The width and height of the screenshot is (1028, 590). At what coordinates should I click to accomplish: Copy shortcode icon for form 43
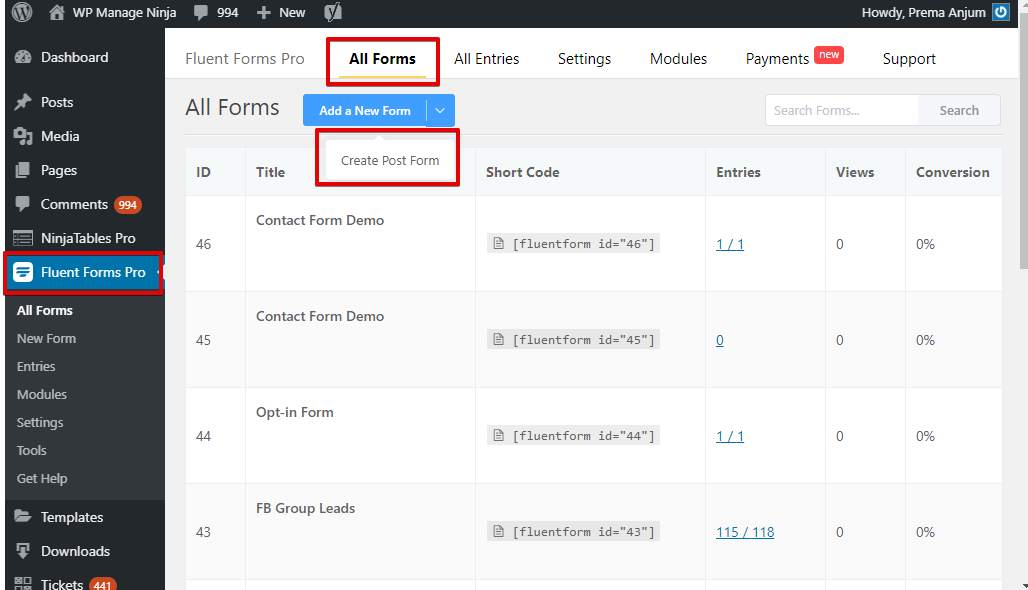click(499, 532)
